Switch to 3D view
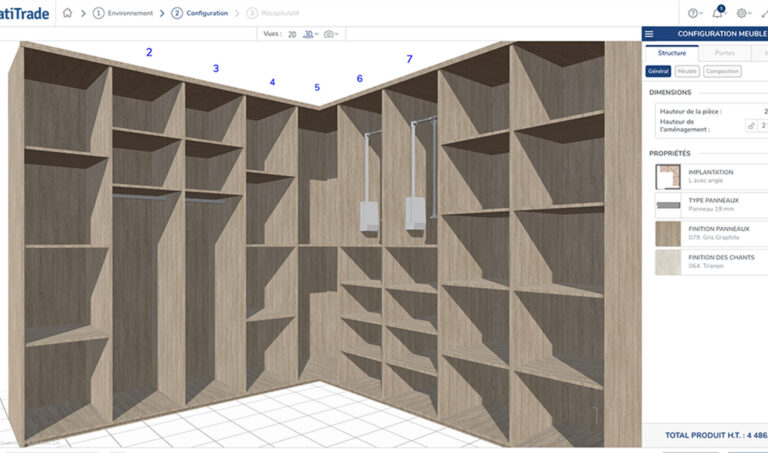768x453 pixels. pos(308,34)
